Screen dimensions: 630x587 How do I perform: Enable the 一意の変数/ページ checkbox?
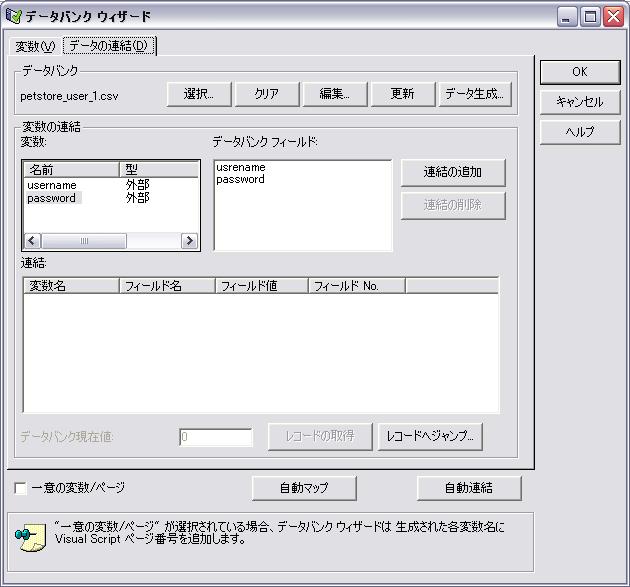coord(20,488)
